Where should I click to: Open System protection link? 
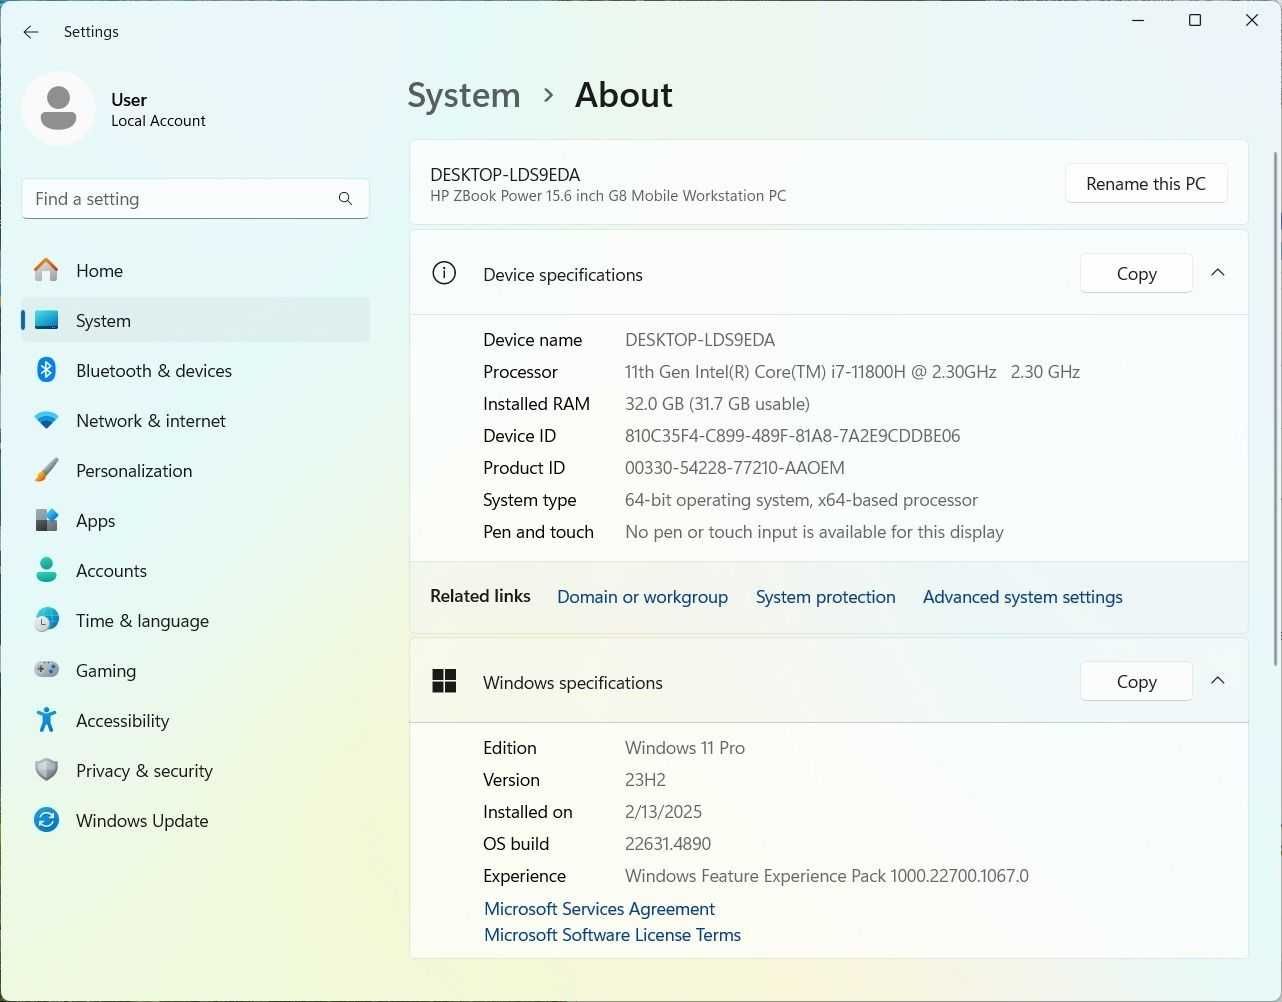[x=825, y=597]
